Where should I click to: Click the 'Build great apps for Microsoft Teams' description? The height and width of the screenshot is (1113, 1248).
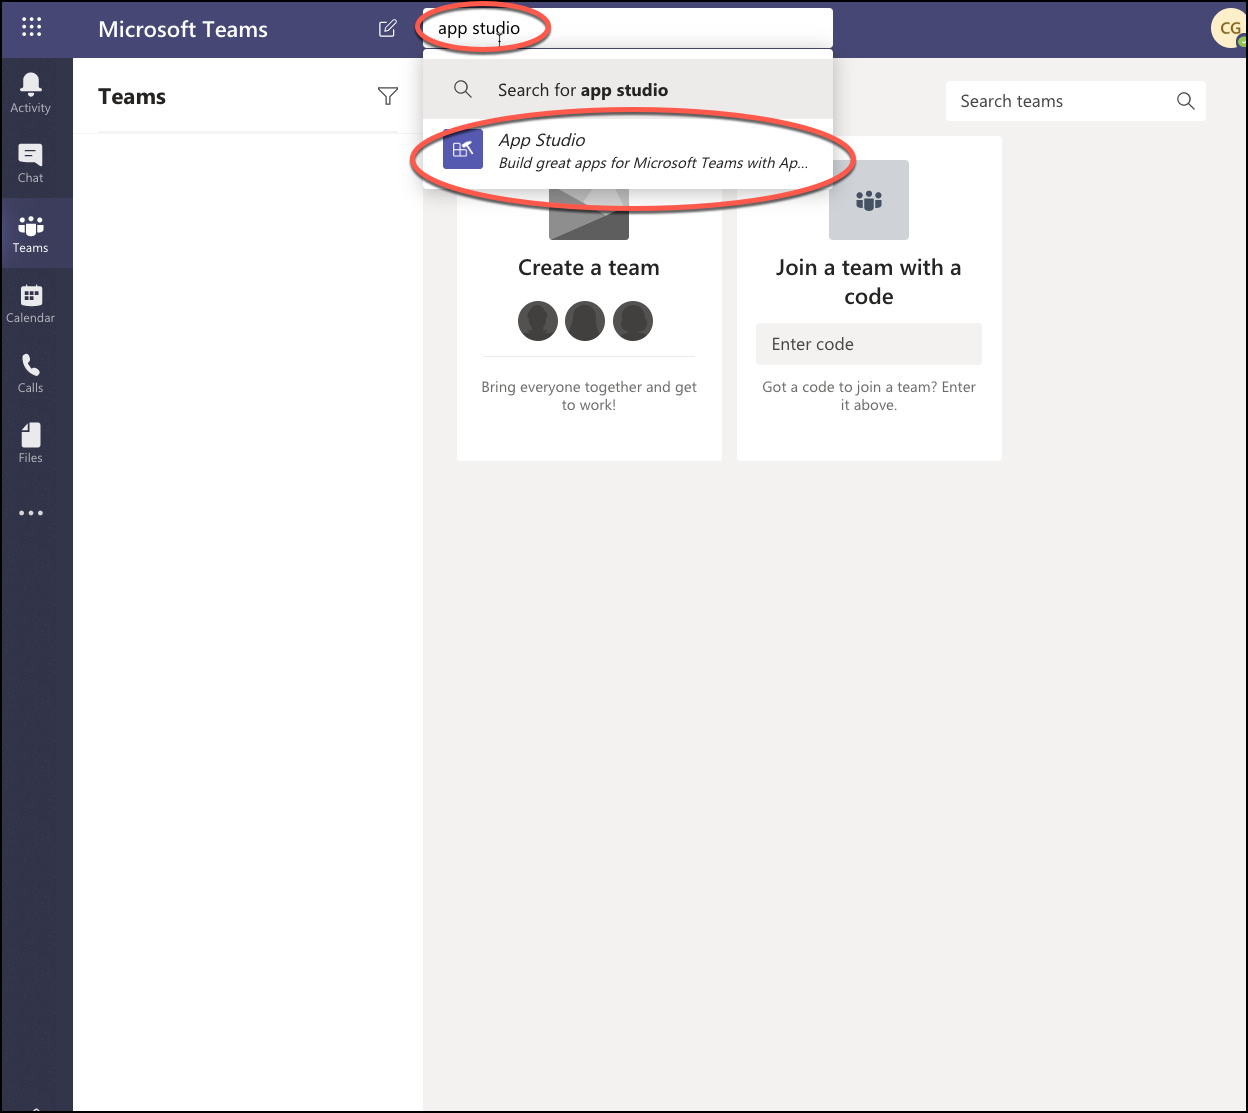(x=653, y=163)
